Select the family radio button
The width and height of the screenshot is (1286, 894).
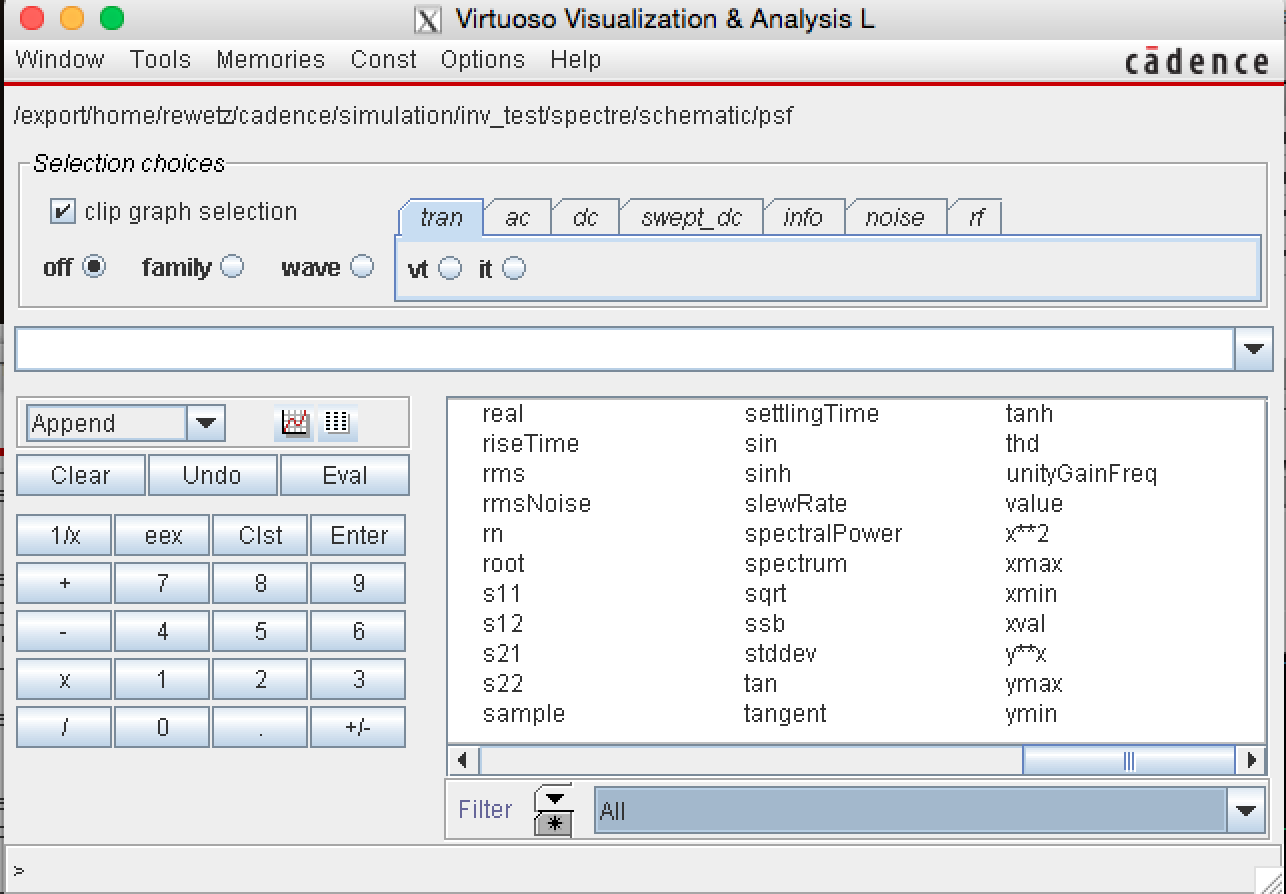pyautogui.click(x=232, y=267)
